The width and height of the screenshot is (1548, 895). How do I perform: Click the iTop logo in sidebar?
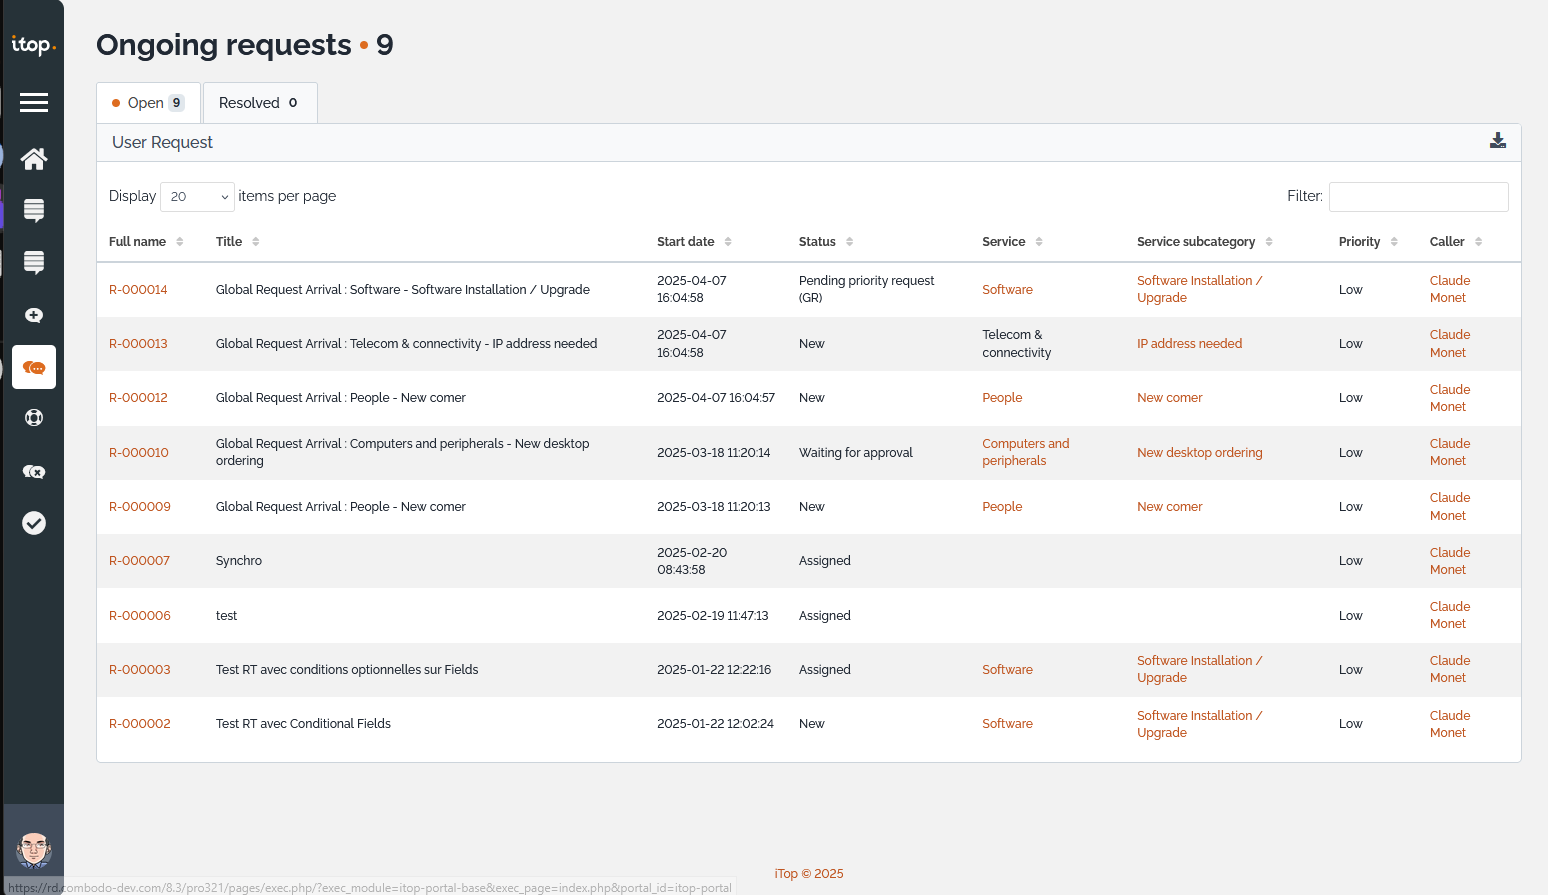pyautogui.click(x=33, y=45)
